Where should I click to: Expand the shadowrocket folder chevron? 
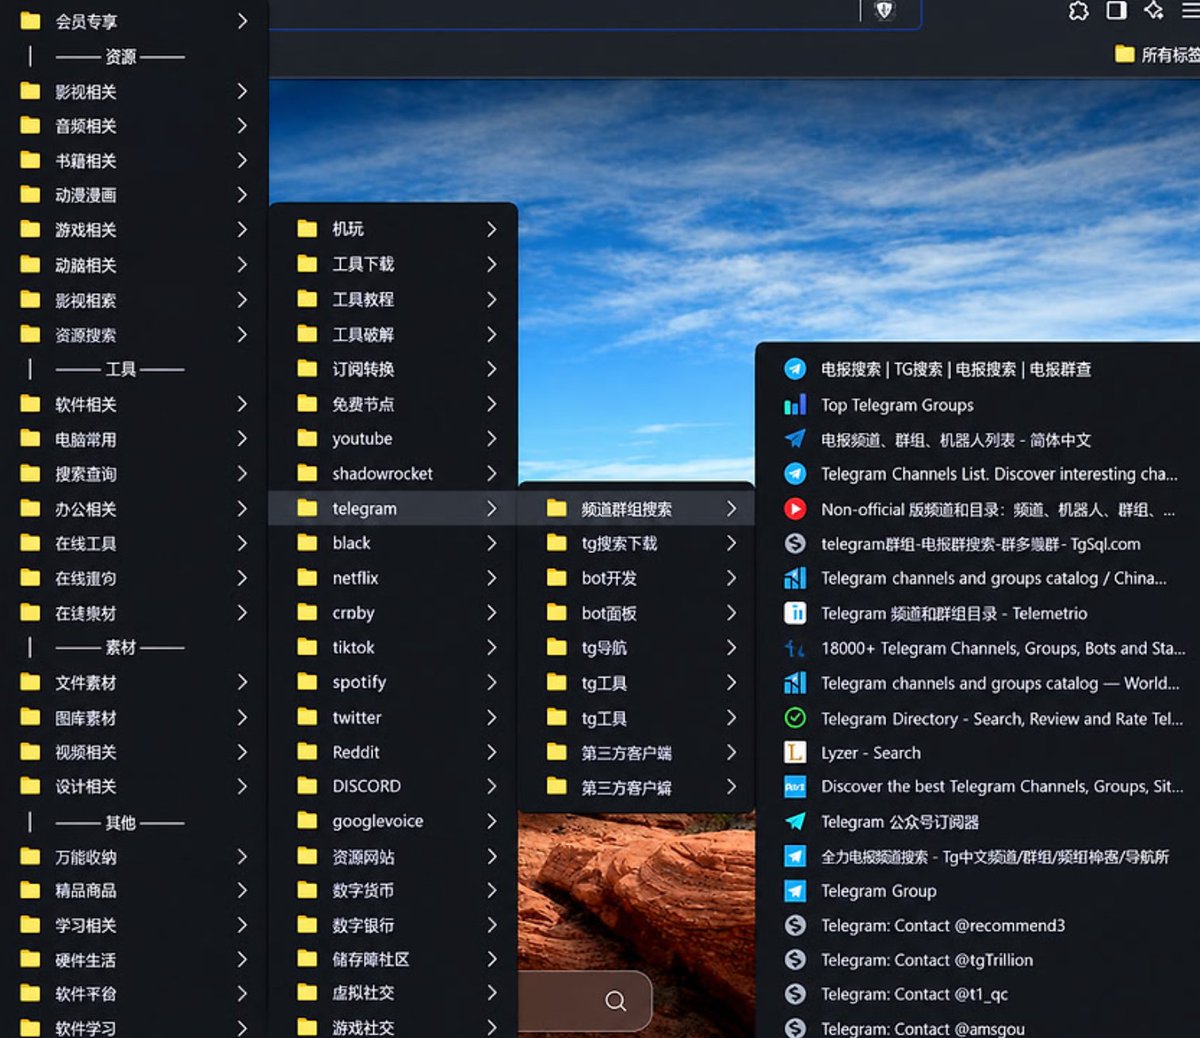point(491,473)
